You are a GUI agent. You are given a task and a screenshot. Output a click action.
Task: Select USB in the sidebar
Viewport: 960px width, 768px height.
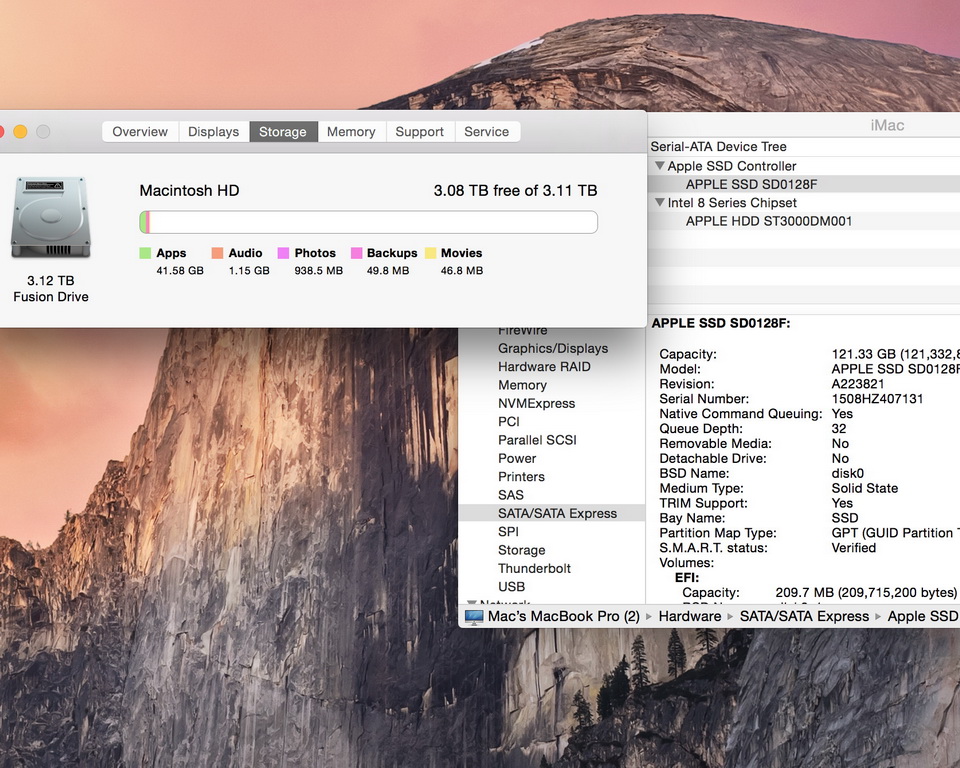(x=511, y=587)
